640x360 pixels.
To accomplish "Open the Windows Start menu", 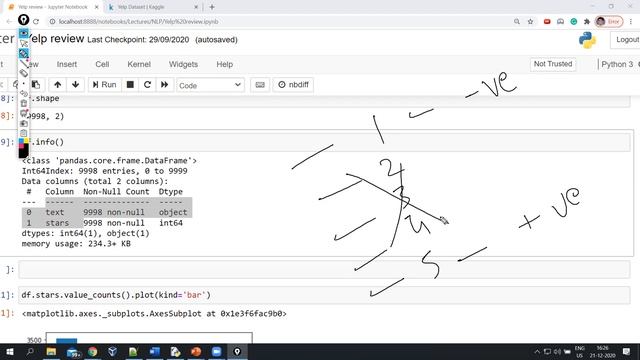I will [9, 351].
